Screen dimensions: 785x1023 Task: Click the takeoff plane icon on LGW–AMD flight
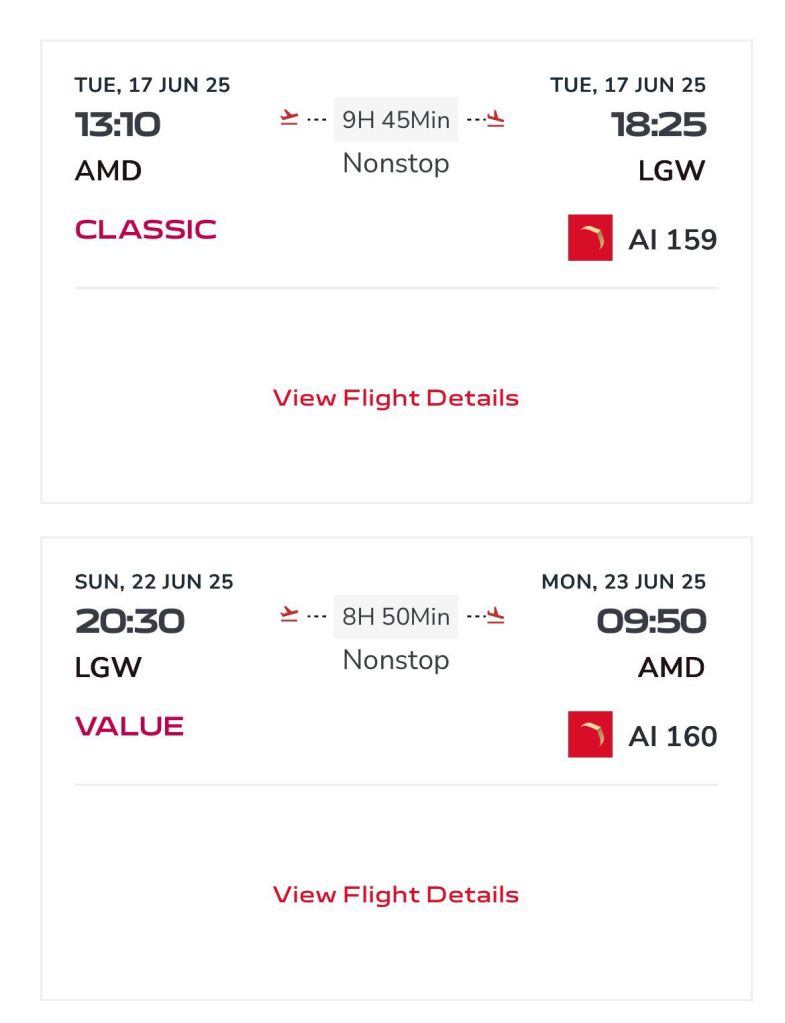click(x=289, y=616)
